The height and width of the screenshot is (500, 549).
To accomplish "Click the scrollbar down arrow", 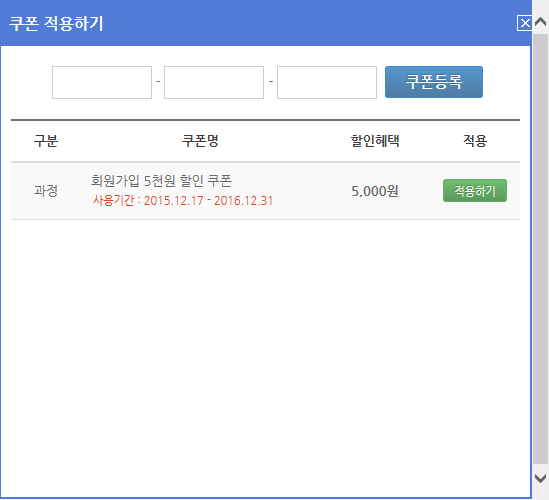I will point(541,478).
